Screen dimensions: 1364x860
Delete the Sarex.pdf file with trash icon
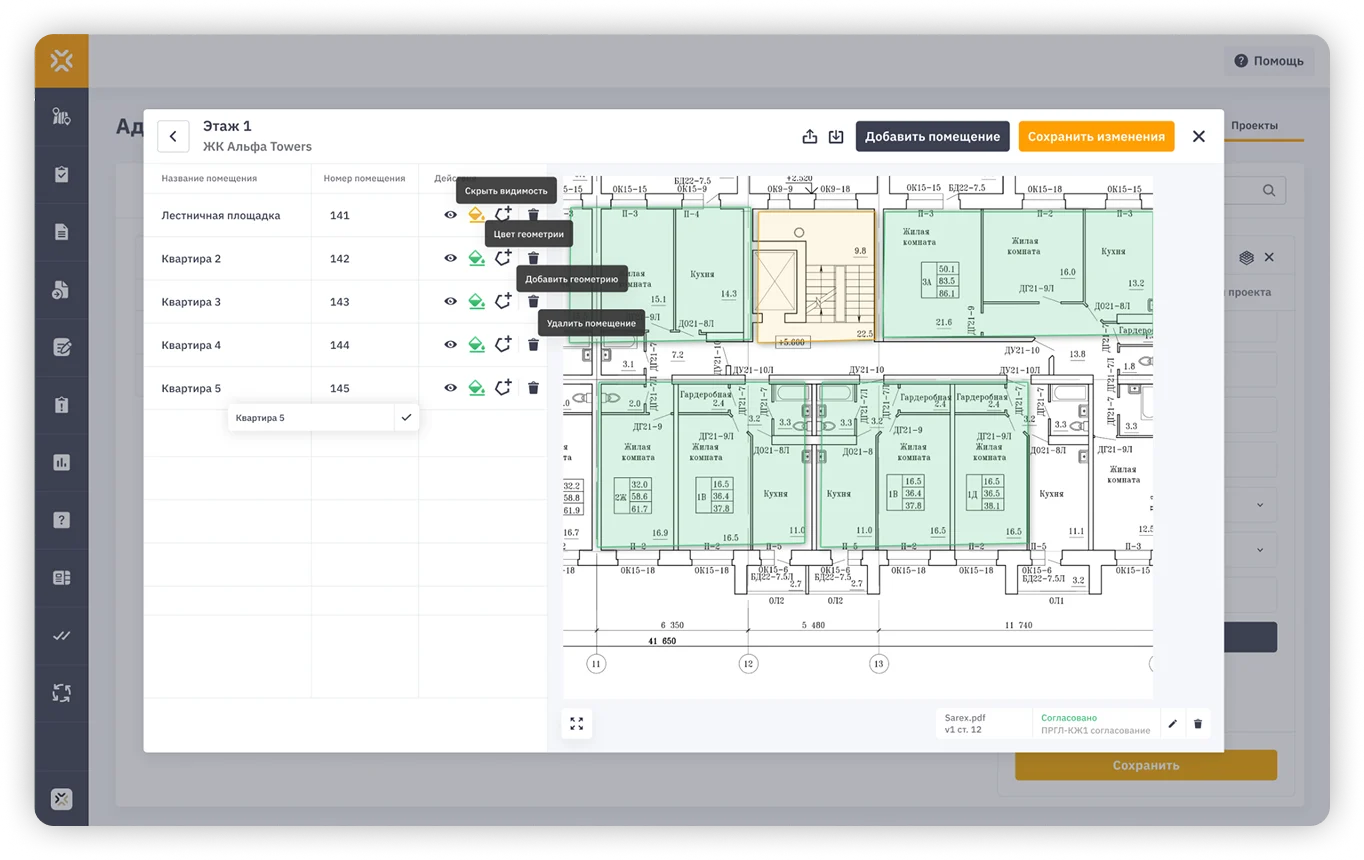1198,723
